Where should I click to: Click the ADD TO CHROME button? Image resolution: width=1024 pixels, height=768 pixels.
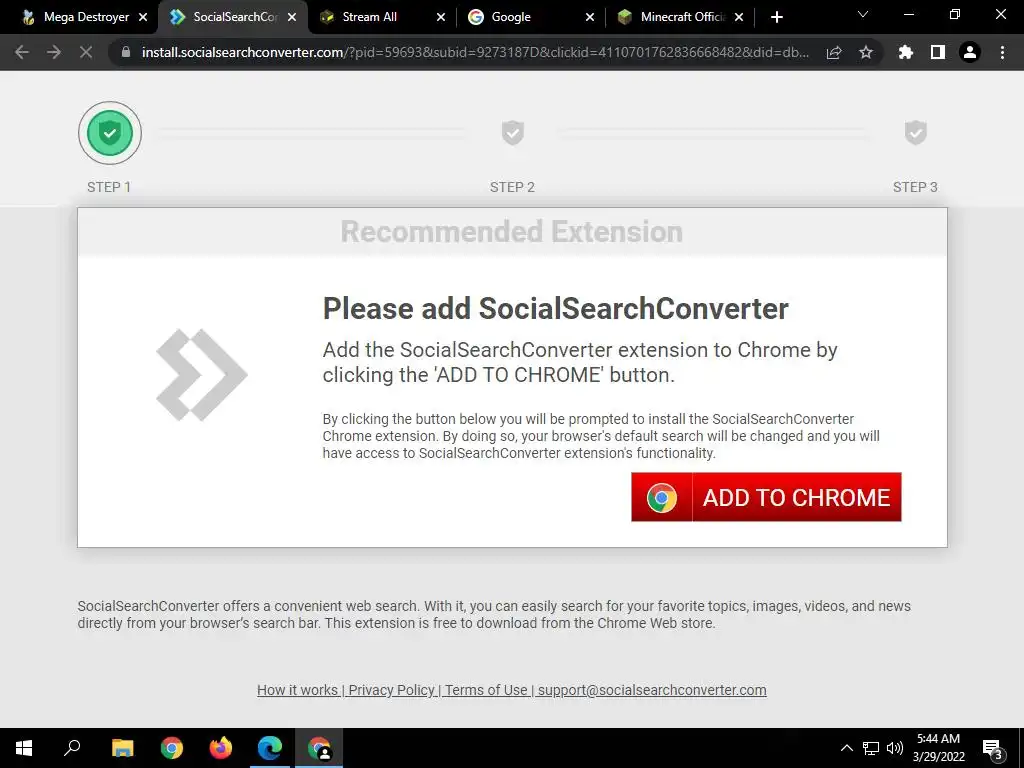(x=766, y=497)
